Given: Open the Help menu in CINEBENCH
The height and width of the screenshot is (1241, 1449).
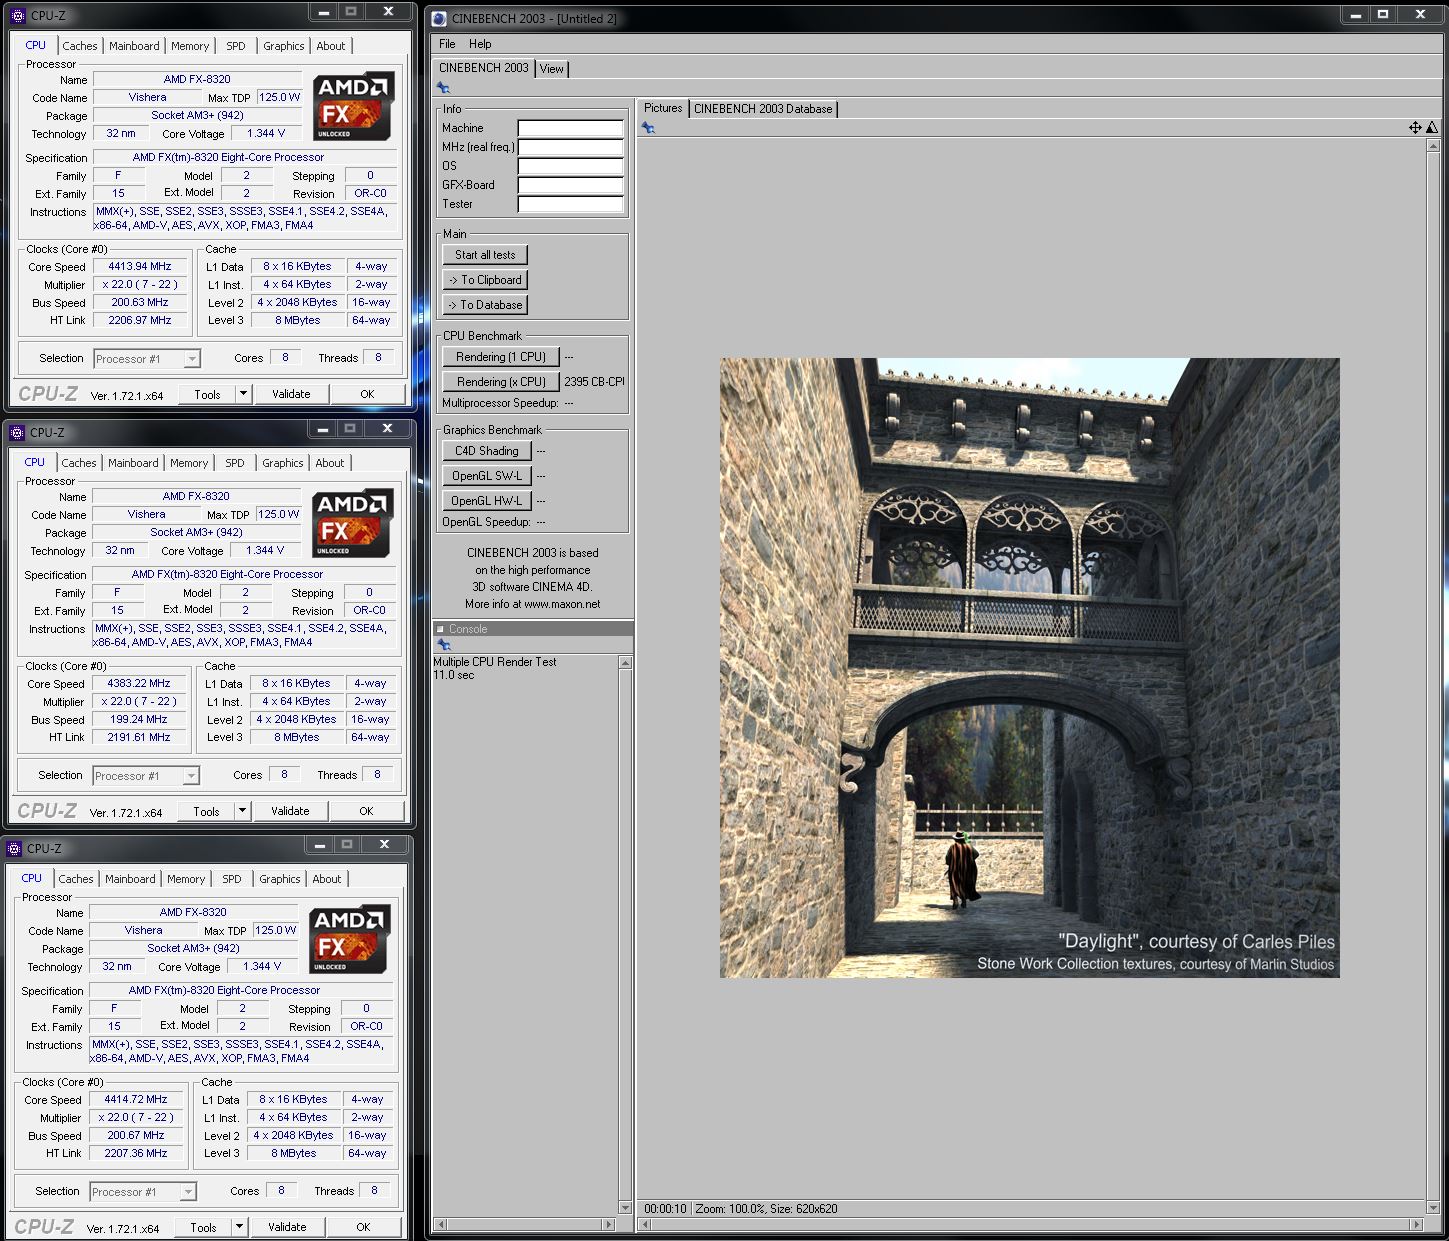Looking at the screenshot, I should 480,44.
